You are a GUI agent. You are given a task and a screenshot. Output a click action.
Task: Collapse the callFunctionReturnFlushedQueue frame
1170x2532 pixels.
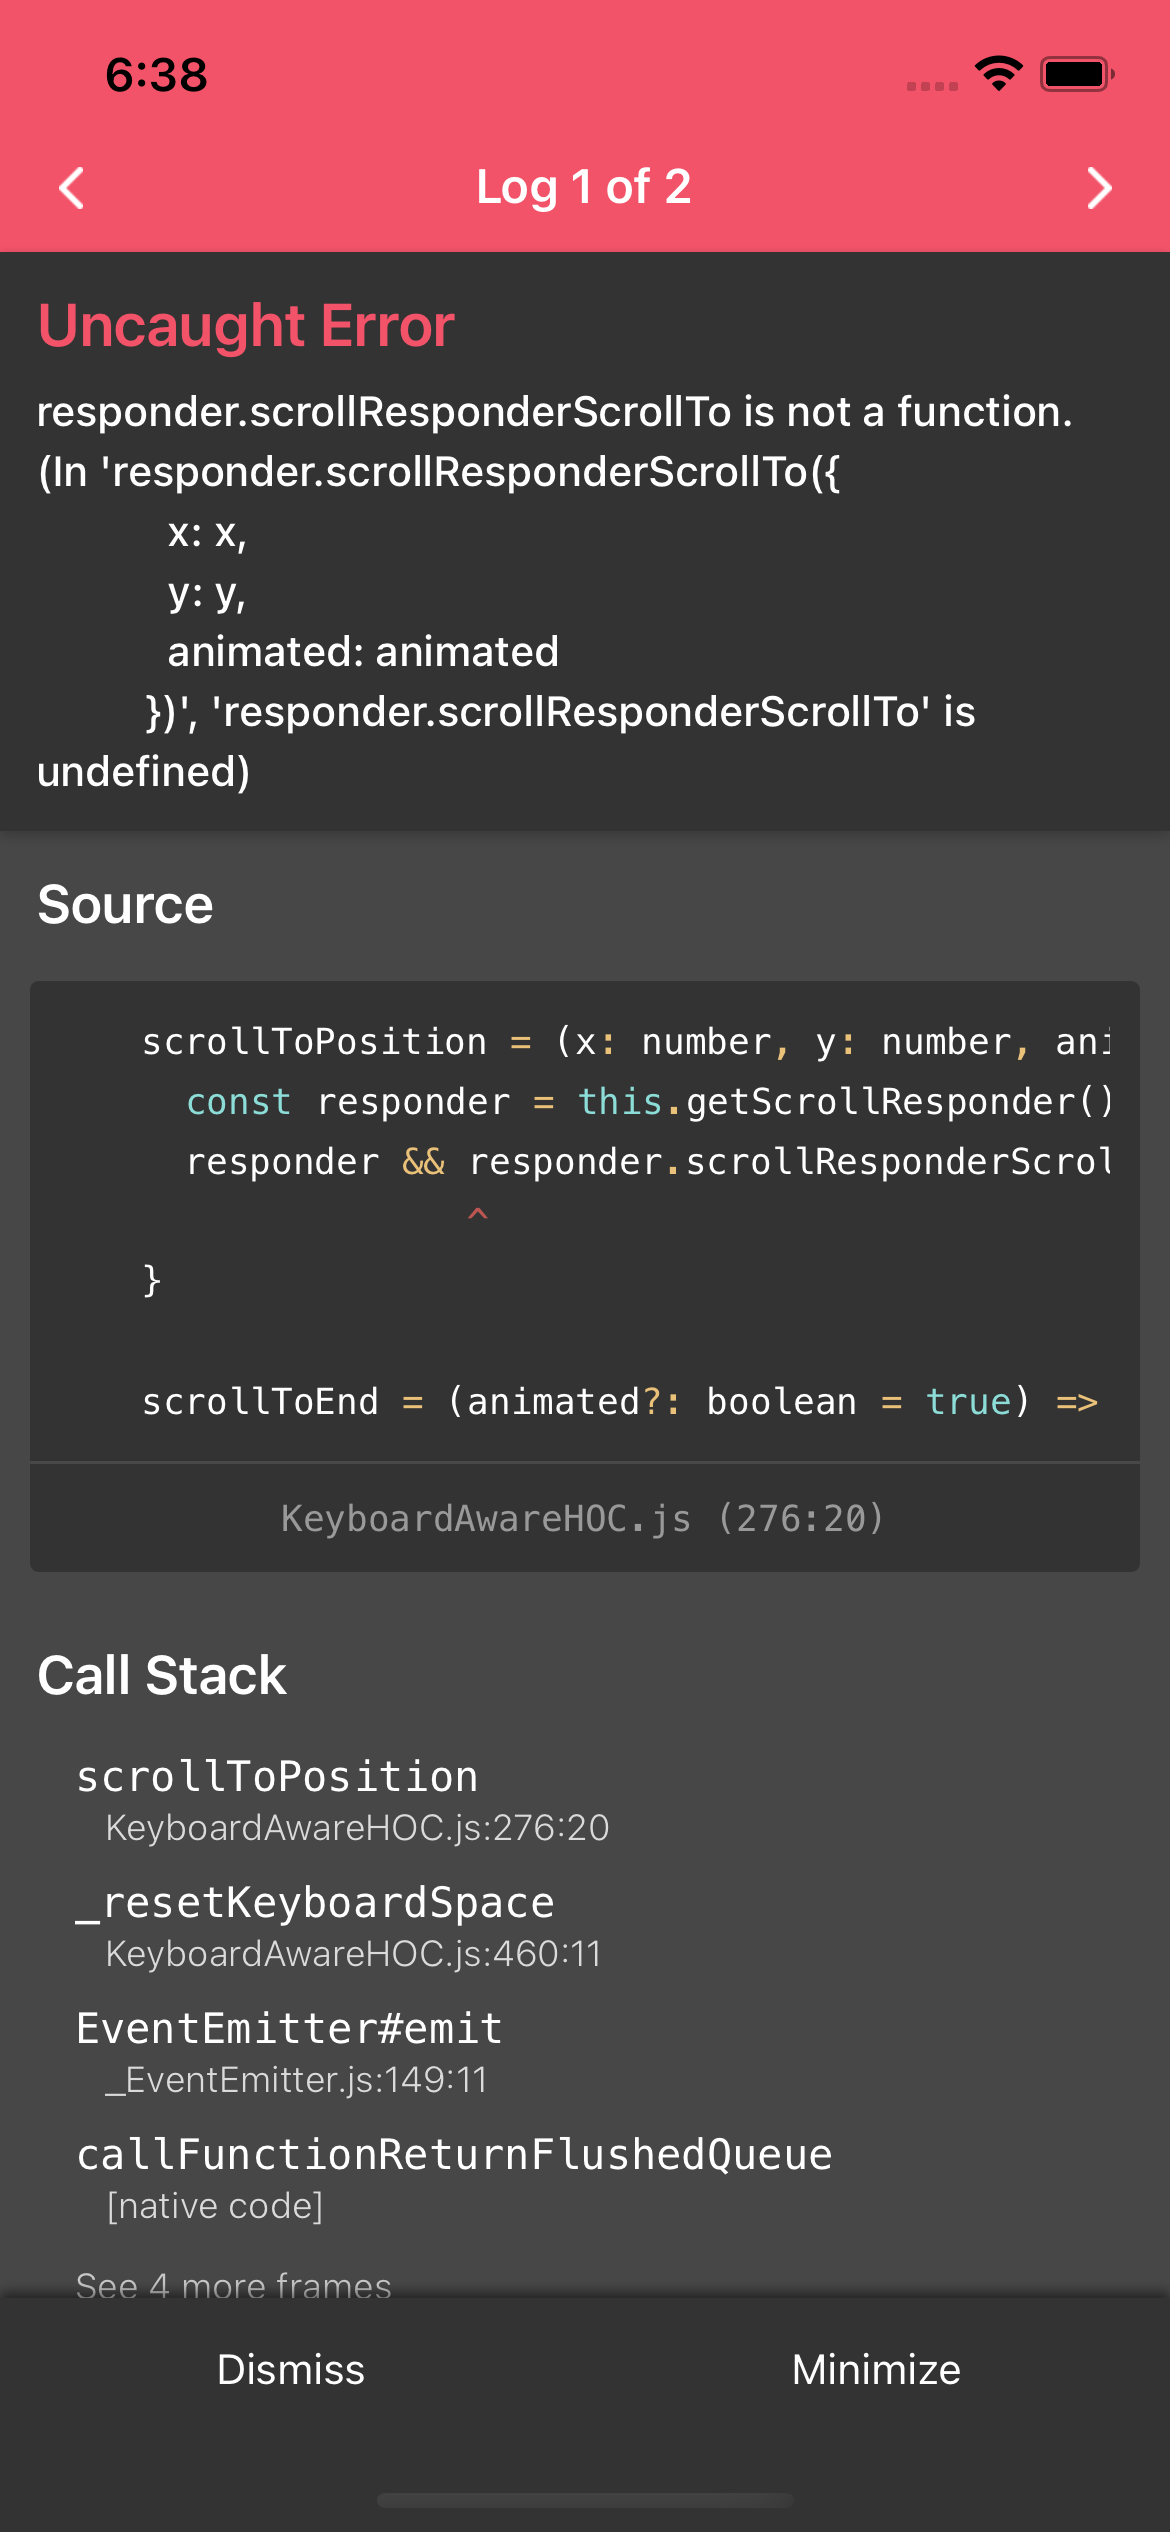click(x=454, y=2154)
